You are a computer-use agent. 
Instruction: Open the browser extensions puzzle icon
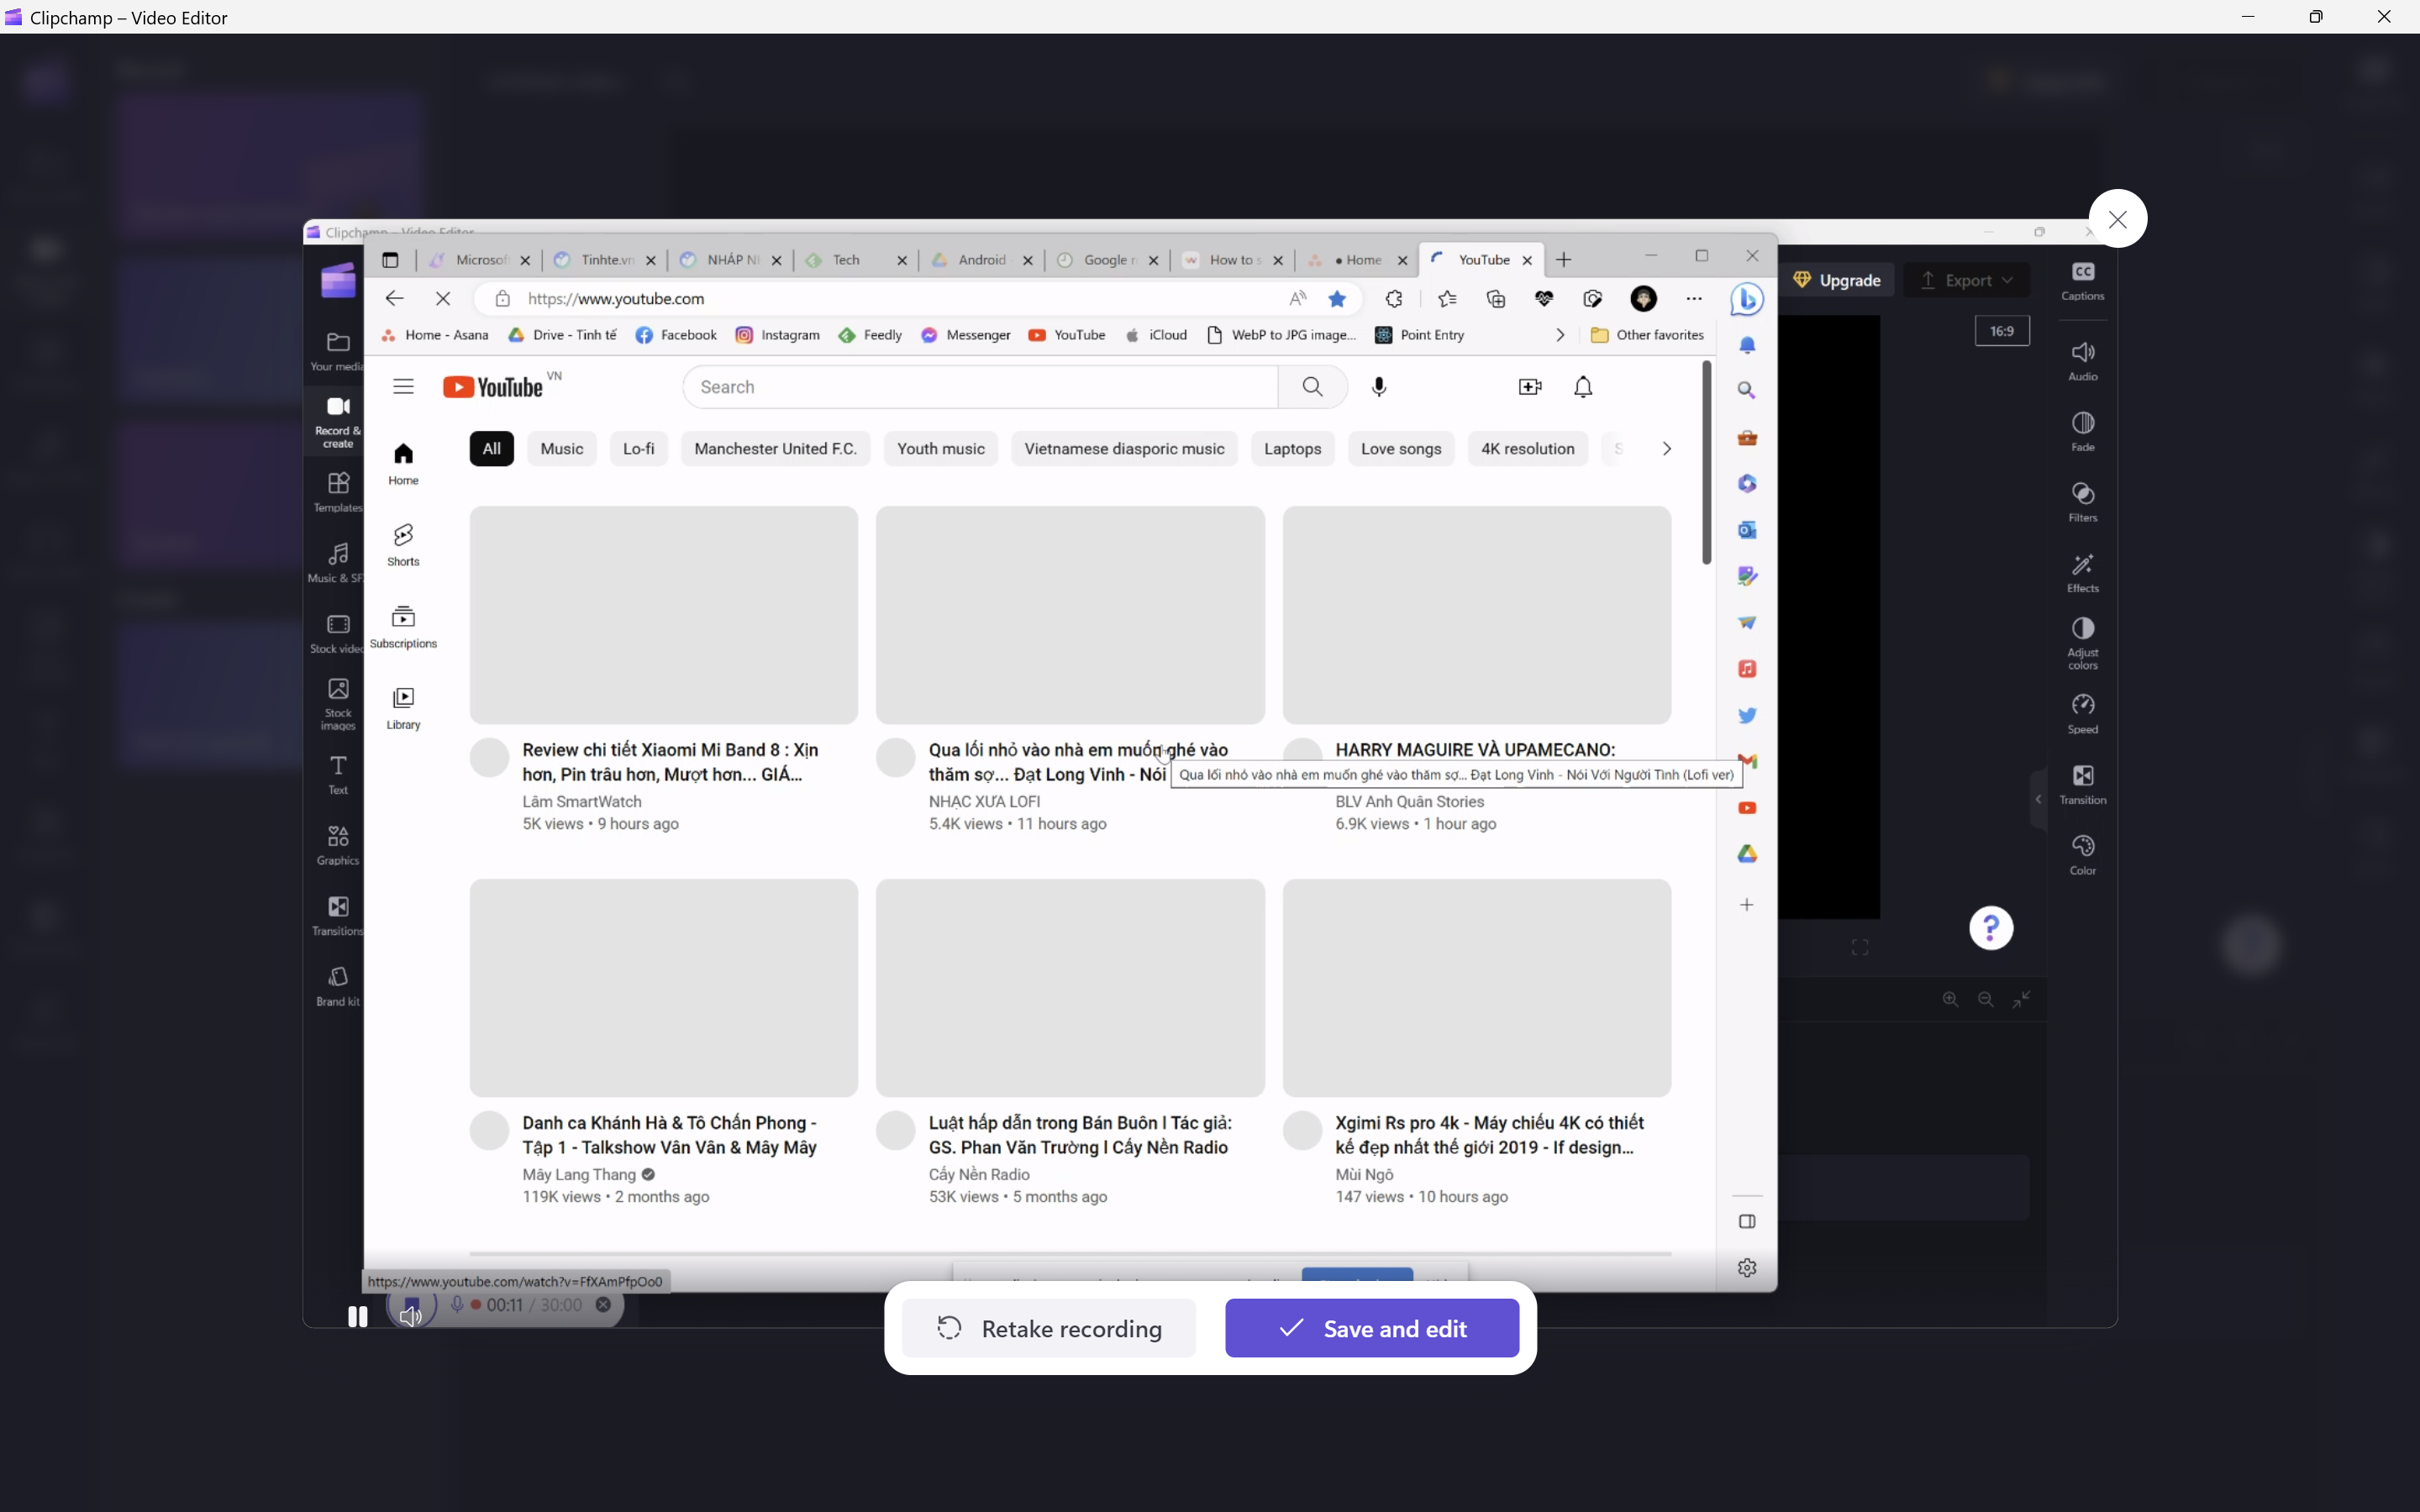[x=1394, y=299]
